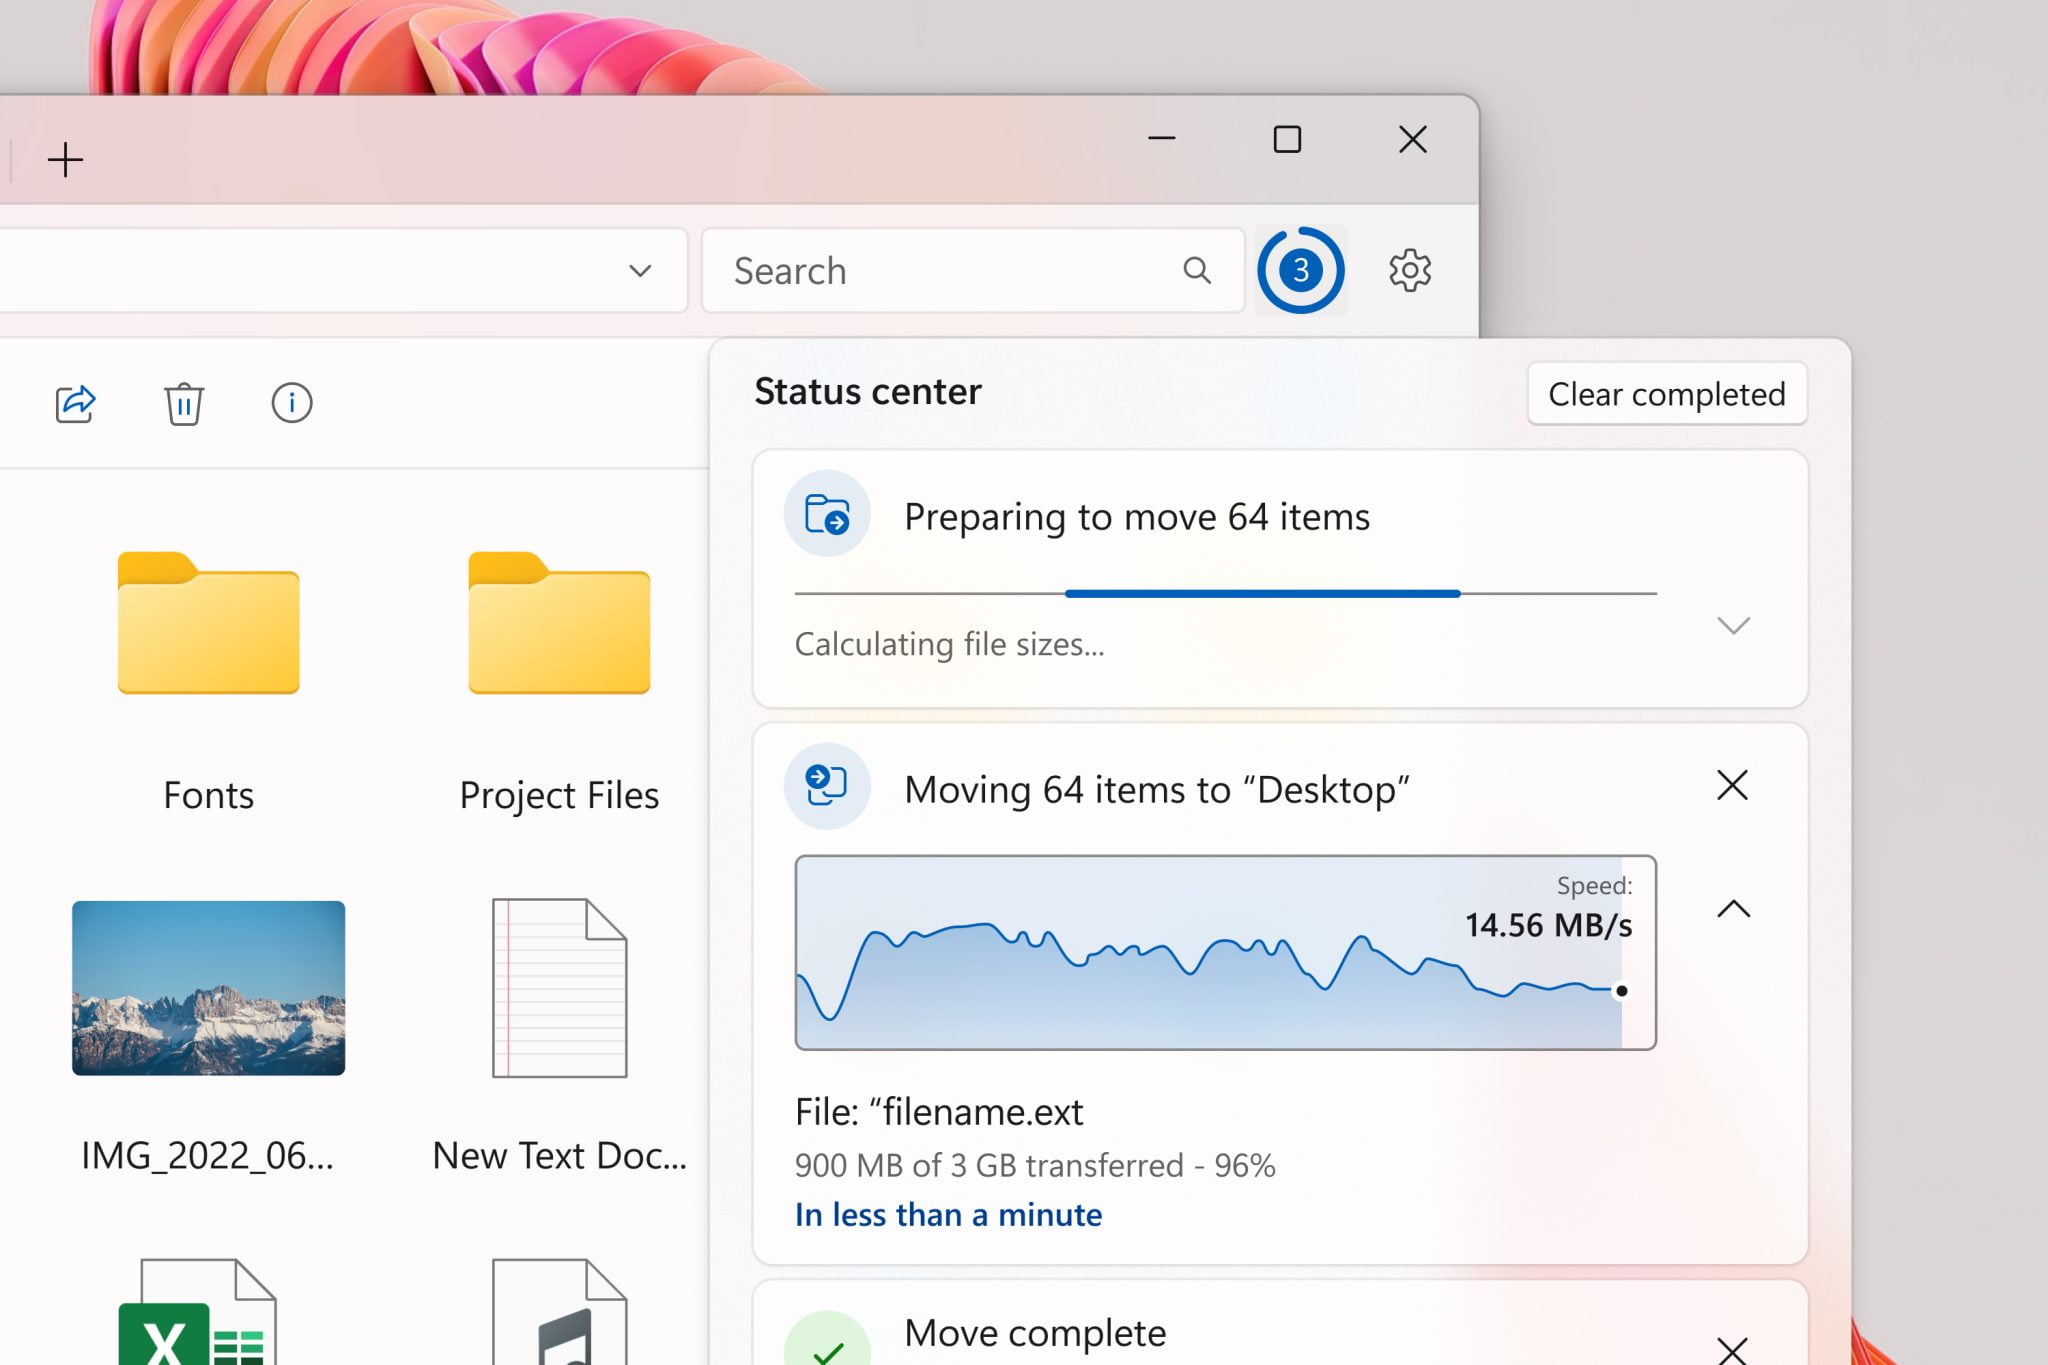Select the Delete (trash) toolbar icon
The height and width of the screenshot is (1365, 2048).
coord(183,403)
